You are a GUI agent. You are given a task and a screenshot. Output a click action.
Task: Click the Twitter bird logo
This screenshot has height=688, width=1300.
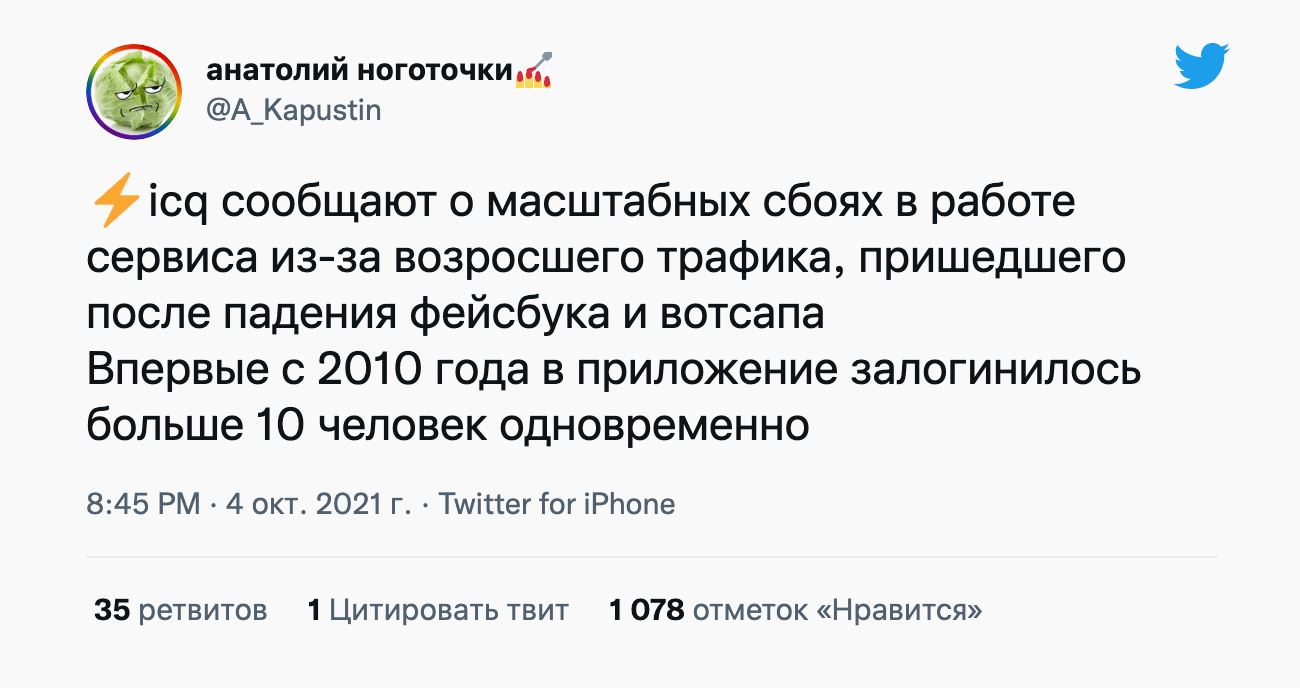coord(1201,66)
